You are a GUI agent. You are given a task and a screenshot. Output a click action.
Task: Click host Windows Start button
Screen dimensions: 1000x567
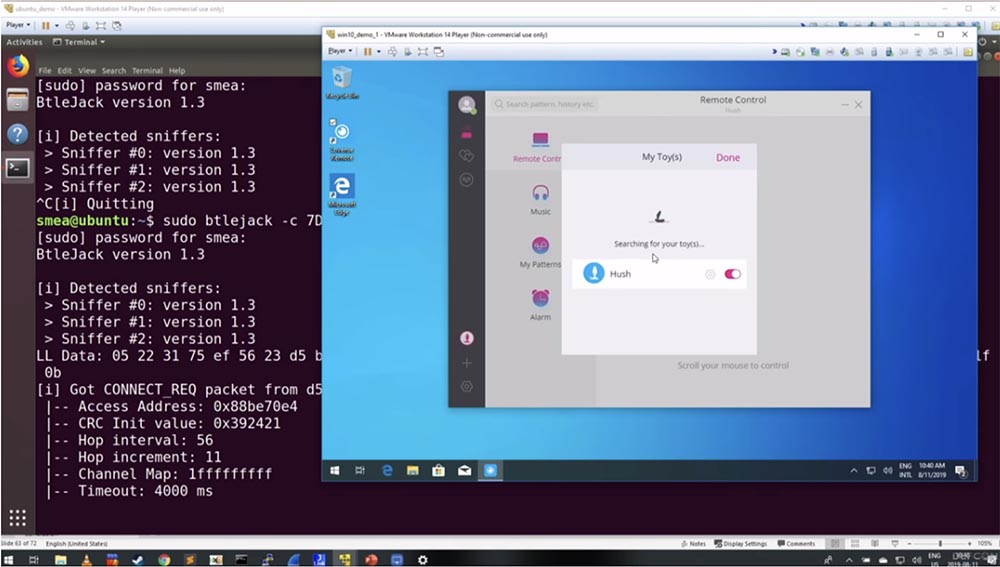[x=8, y=560]
